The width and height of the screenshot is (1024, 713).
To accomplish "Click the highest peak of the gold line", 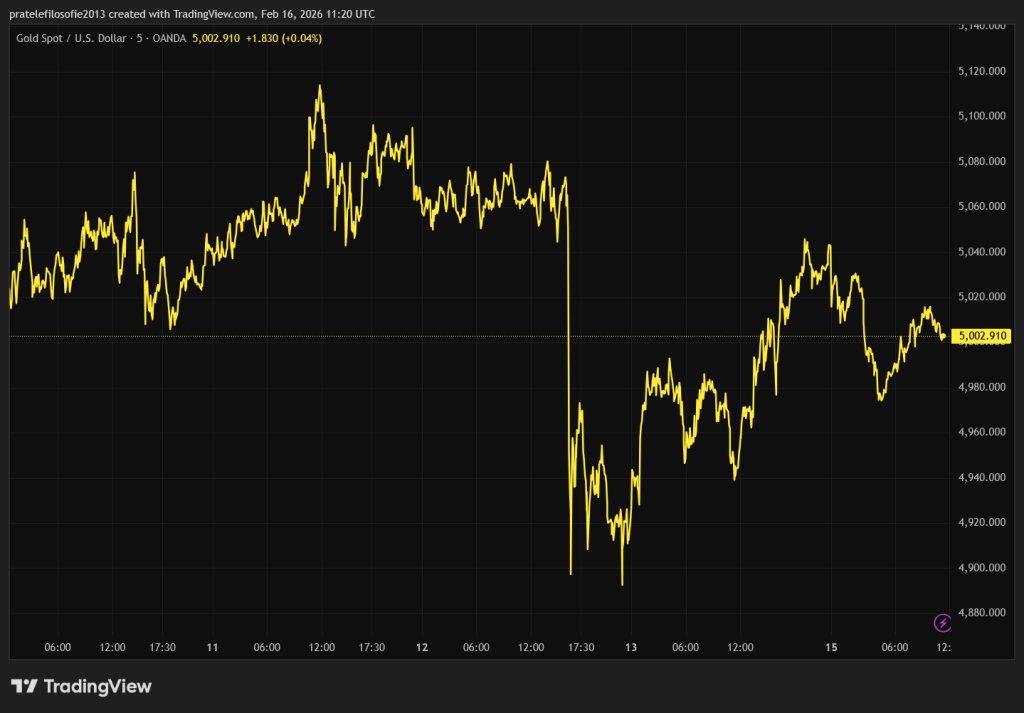I will point(320,86).
